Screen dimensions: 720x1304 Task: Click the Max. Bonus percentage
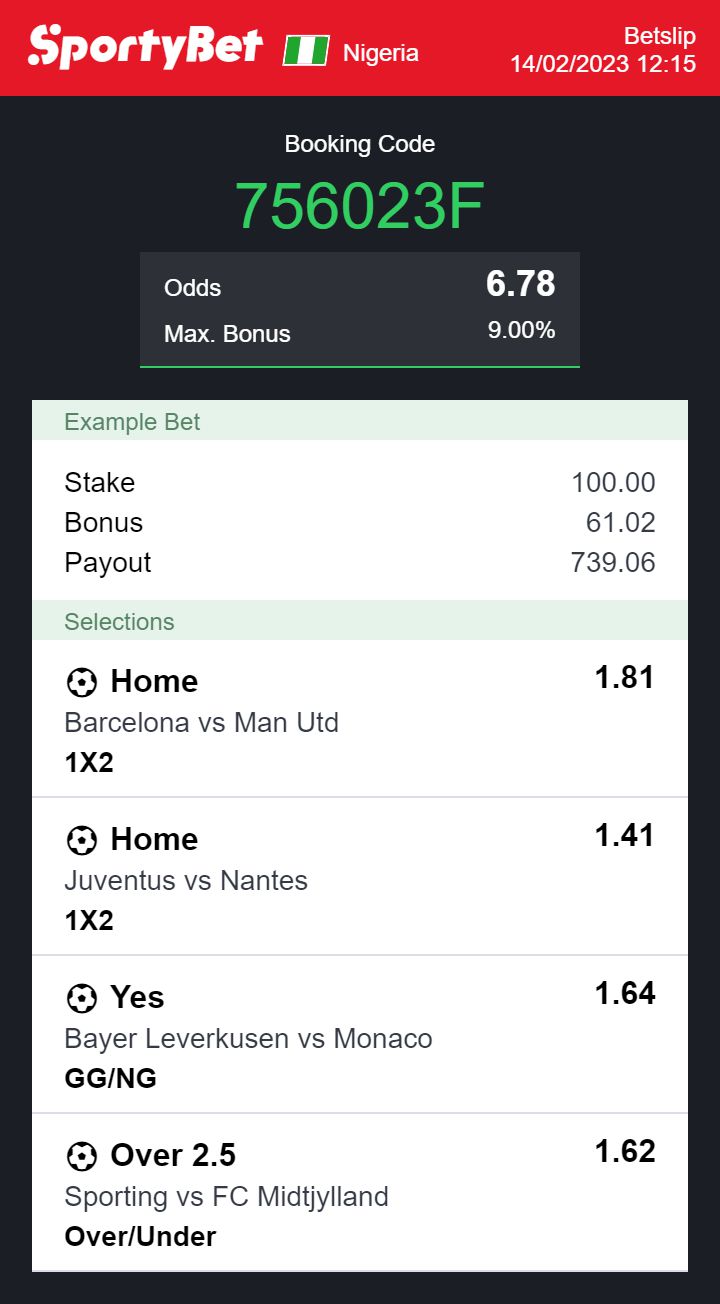coord(521,331)
